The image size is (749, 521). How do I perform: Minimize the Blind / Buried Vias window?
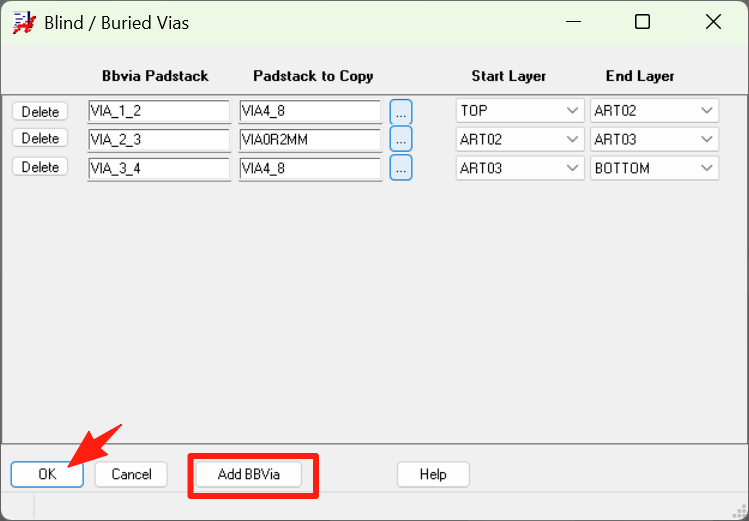(x=573, y=22)
